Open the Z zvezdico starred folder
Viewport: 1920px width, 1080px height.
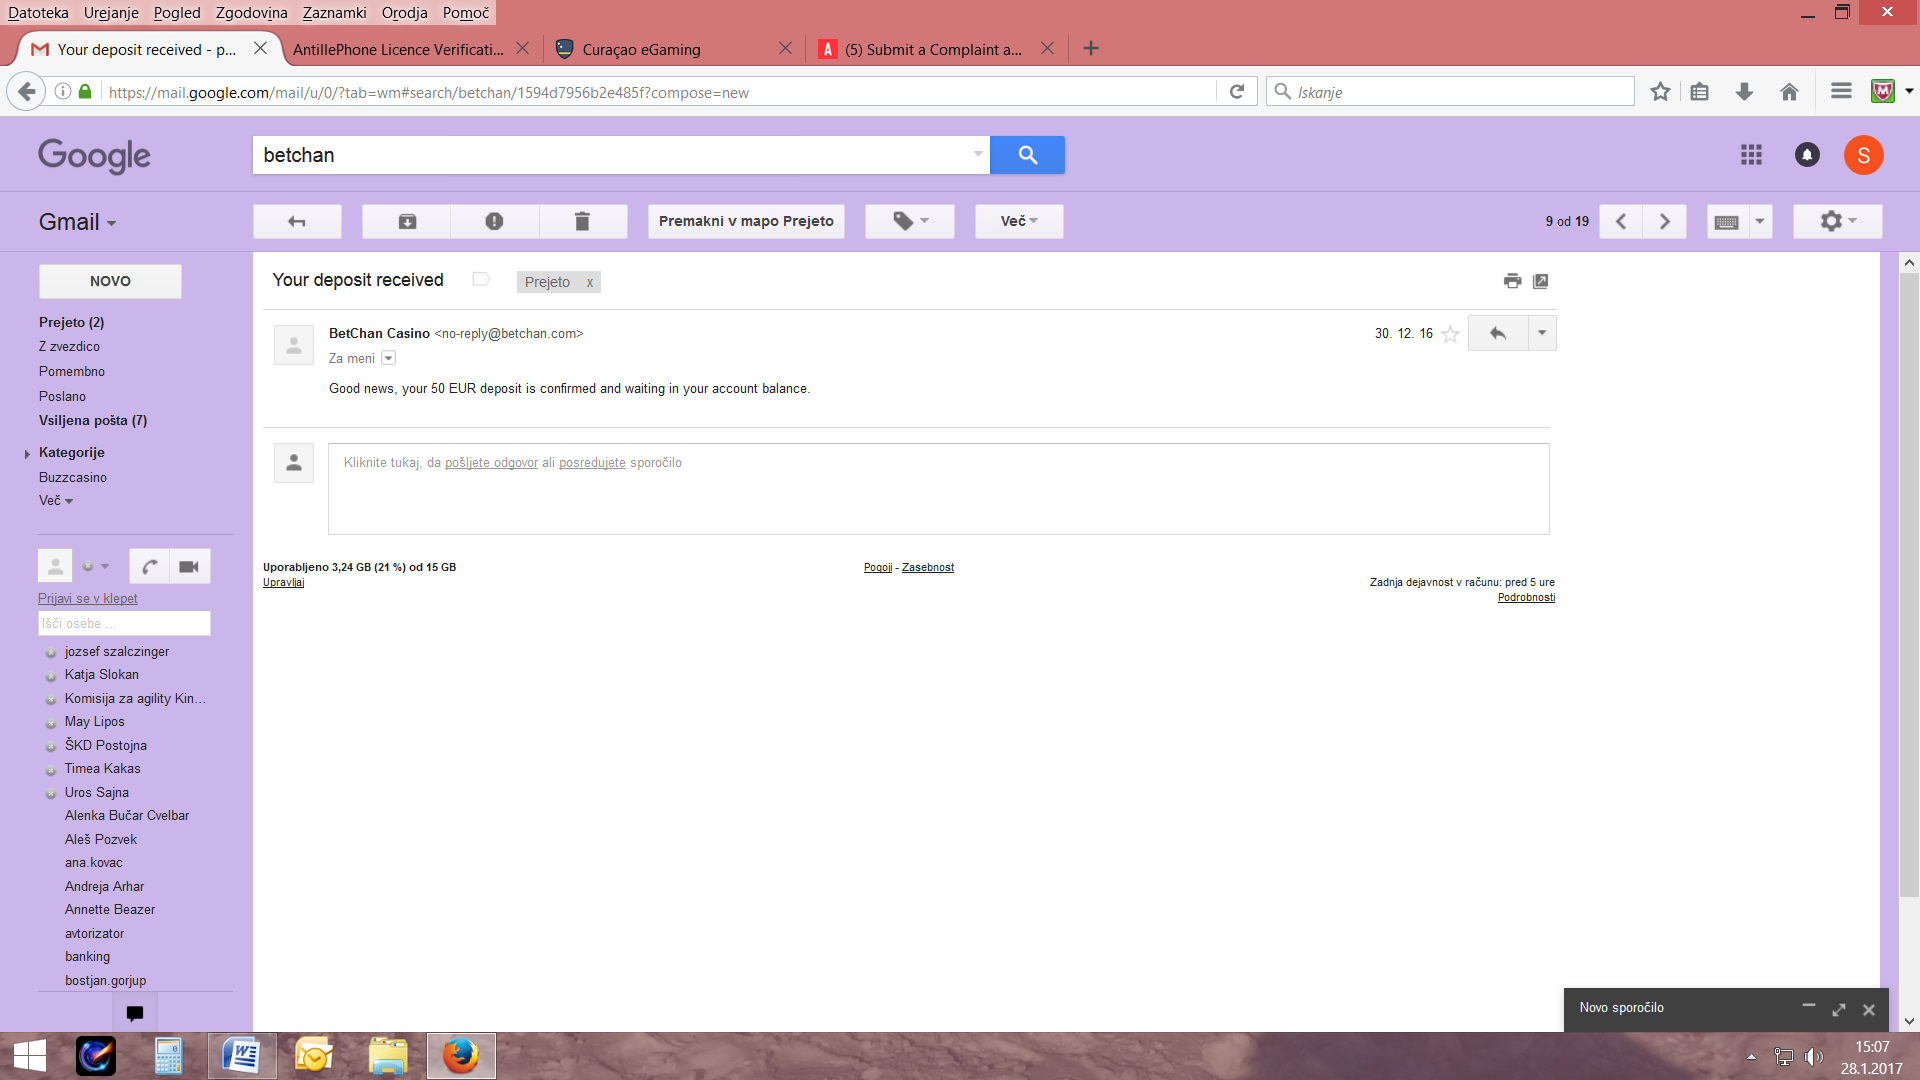tap(69, 346)
